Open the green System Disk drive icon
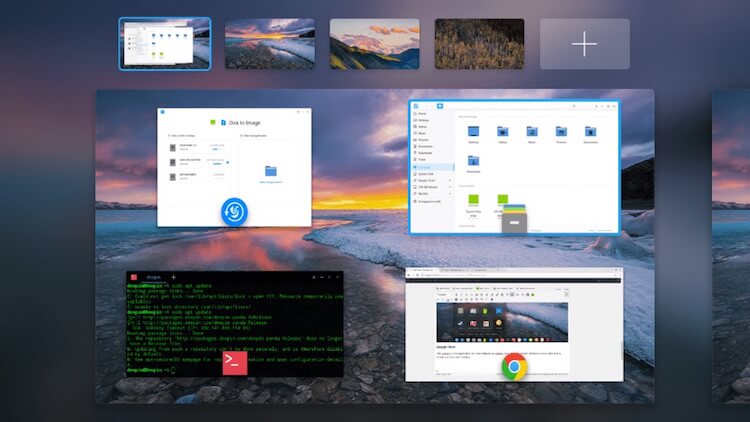 coord(474,200)
